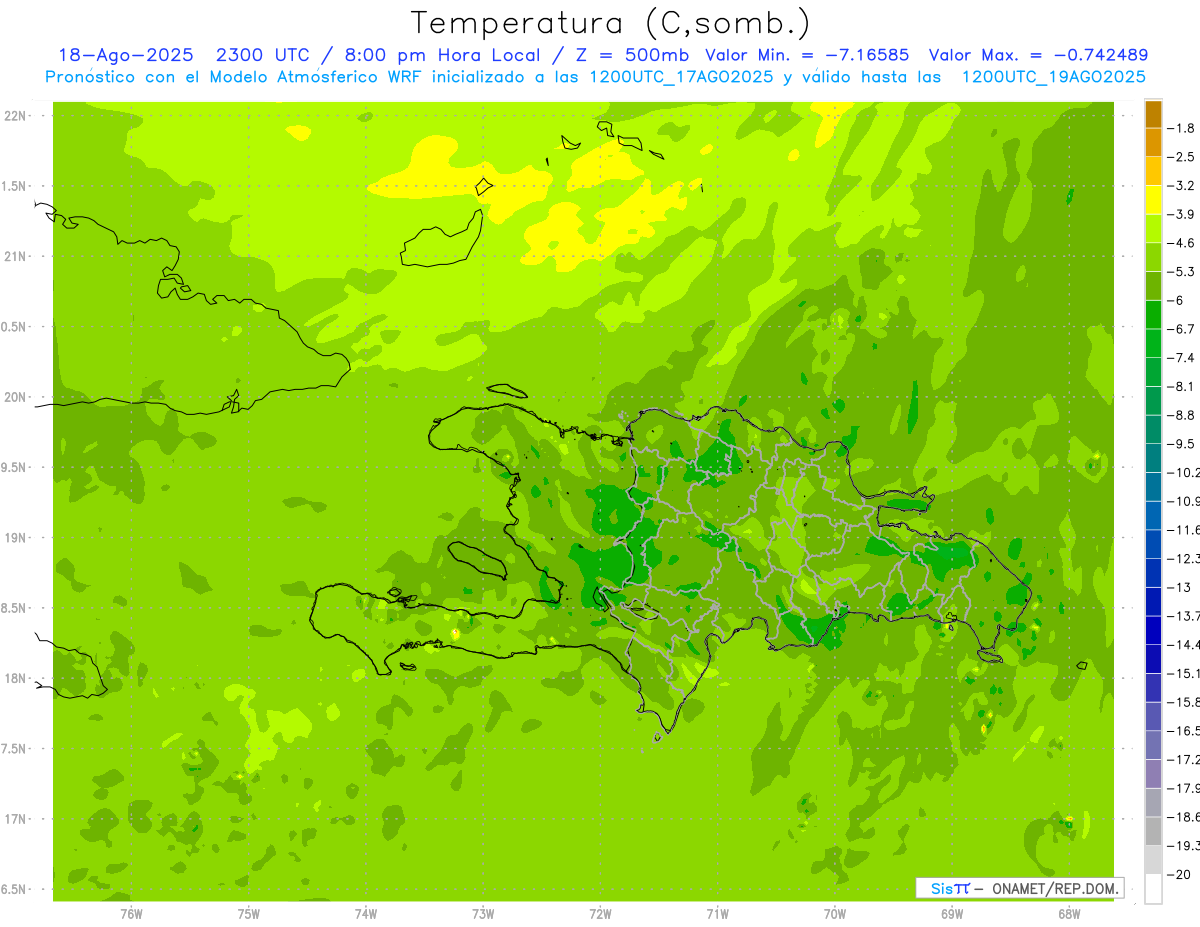Click the 'Valor Max. = -0.742489' readout

pyautogui.click(x=1038, y=55)
